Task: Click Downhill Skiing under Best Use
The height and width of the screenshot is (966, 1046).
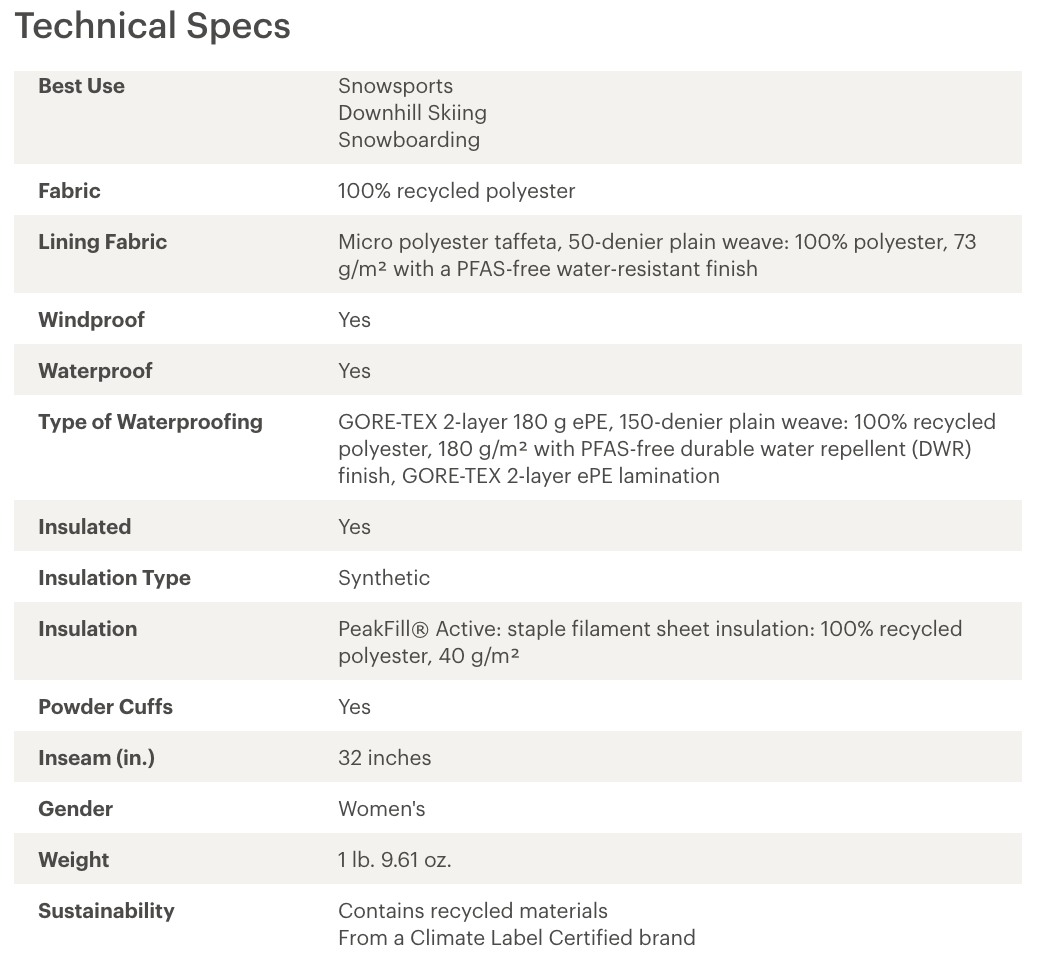Action: (412, 113)
